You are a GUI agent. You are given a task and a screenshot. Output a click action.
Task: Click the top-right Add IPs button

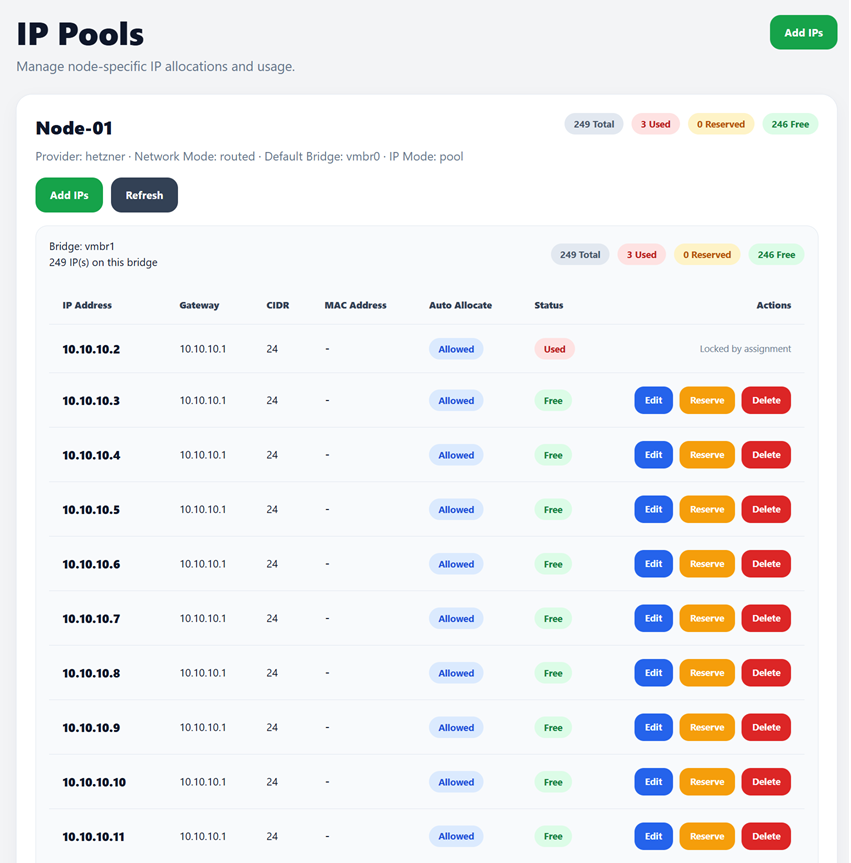[803, 32]
